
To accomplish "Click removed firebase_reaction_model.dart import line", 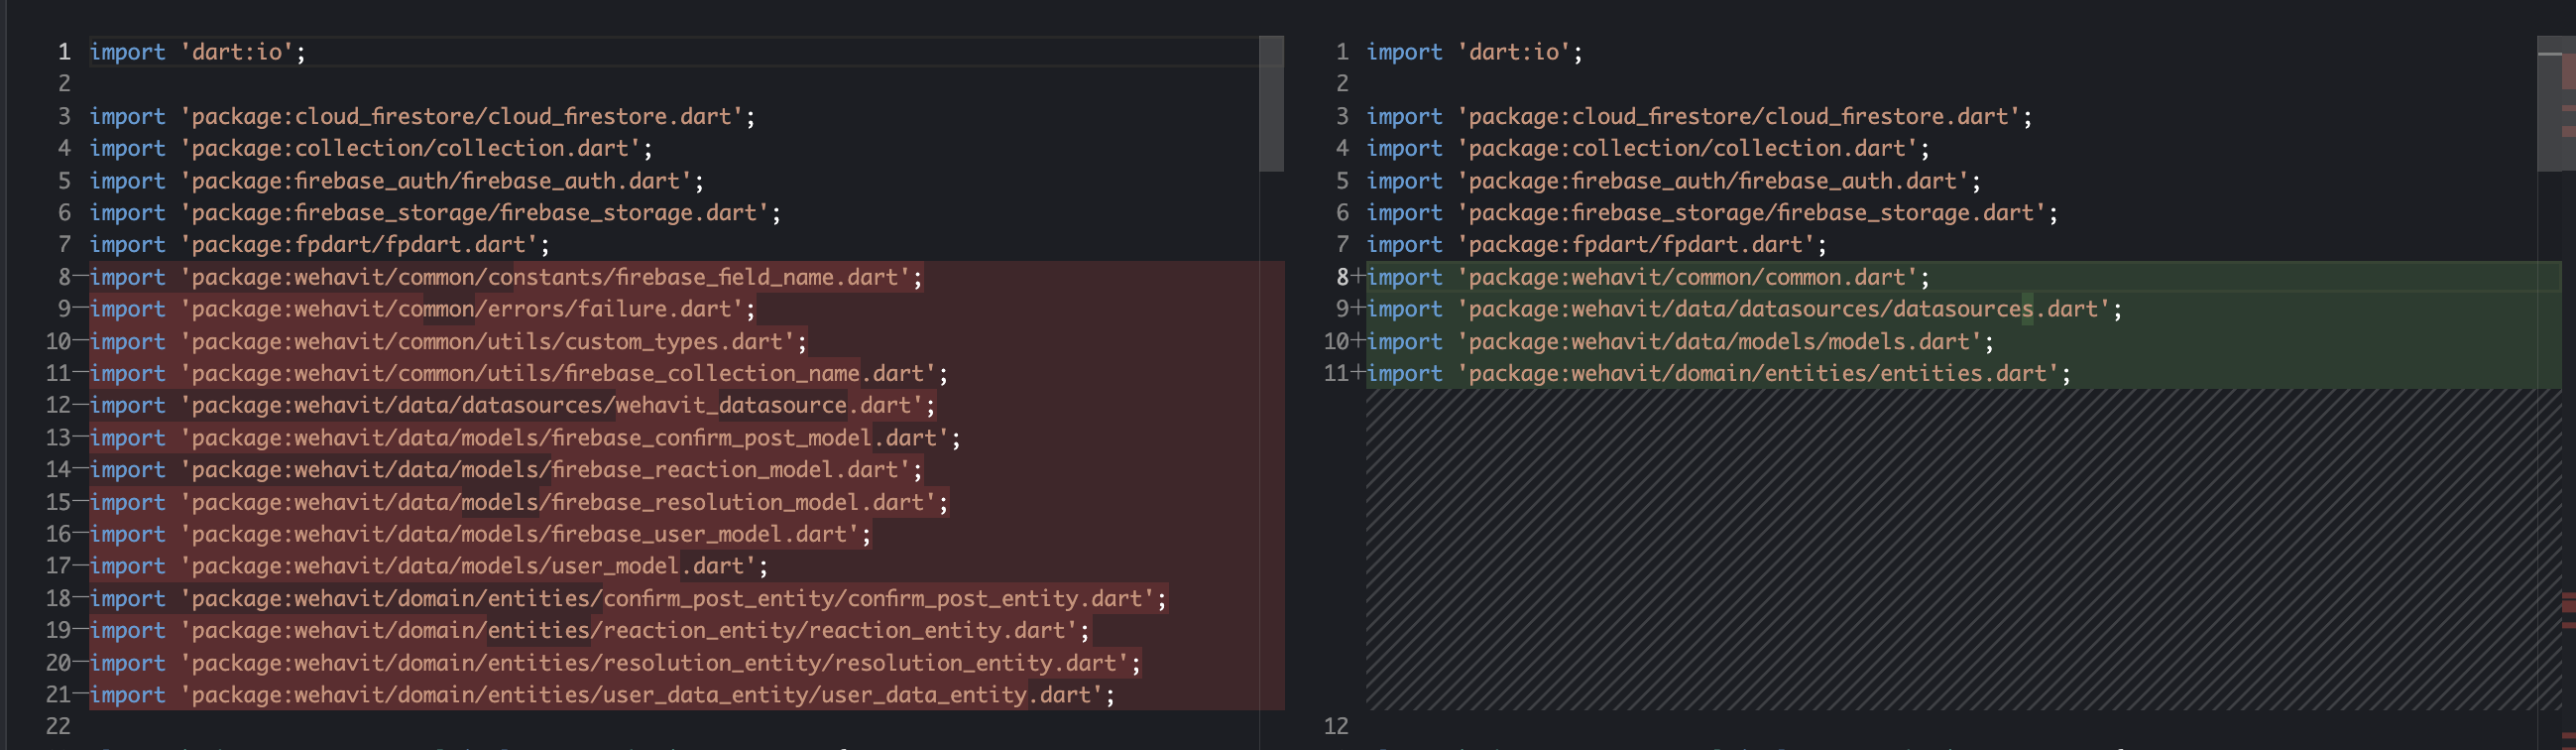I will (x=506, y=469).
